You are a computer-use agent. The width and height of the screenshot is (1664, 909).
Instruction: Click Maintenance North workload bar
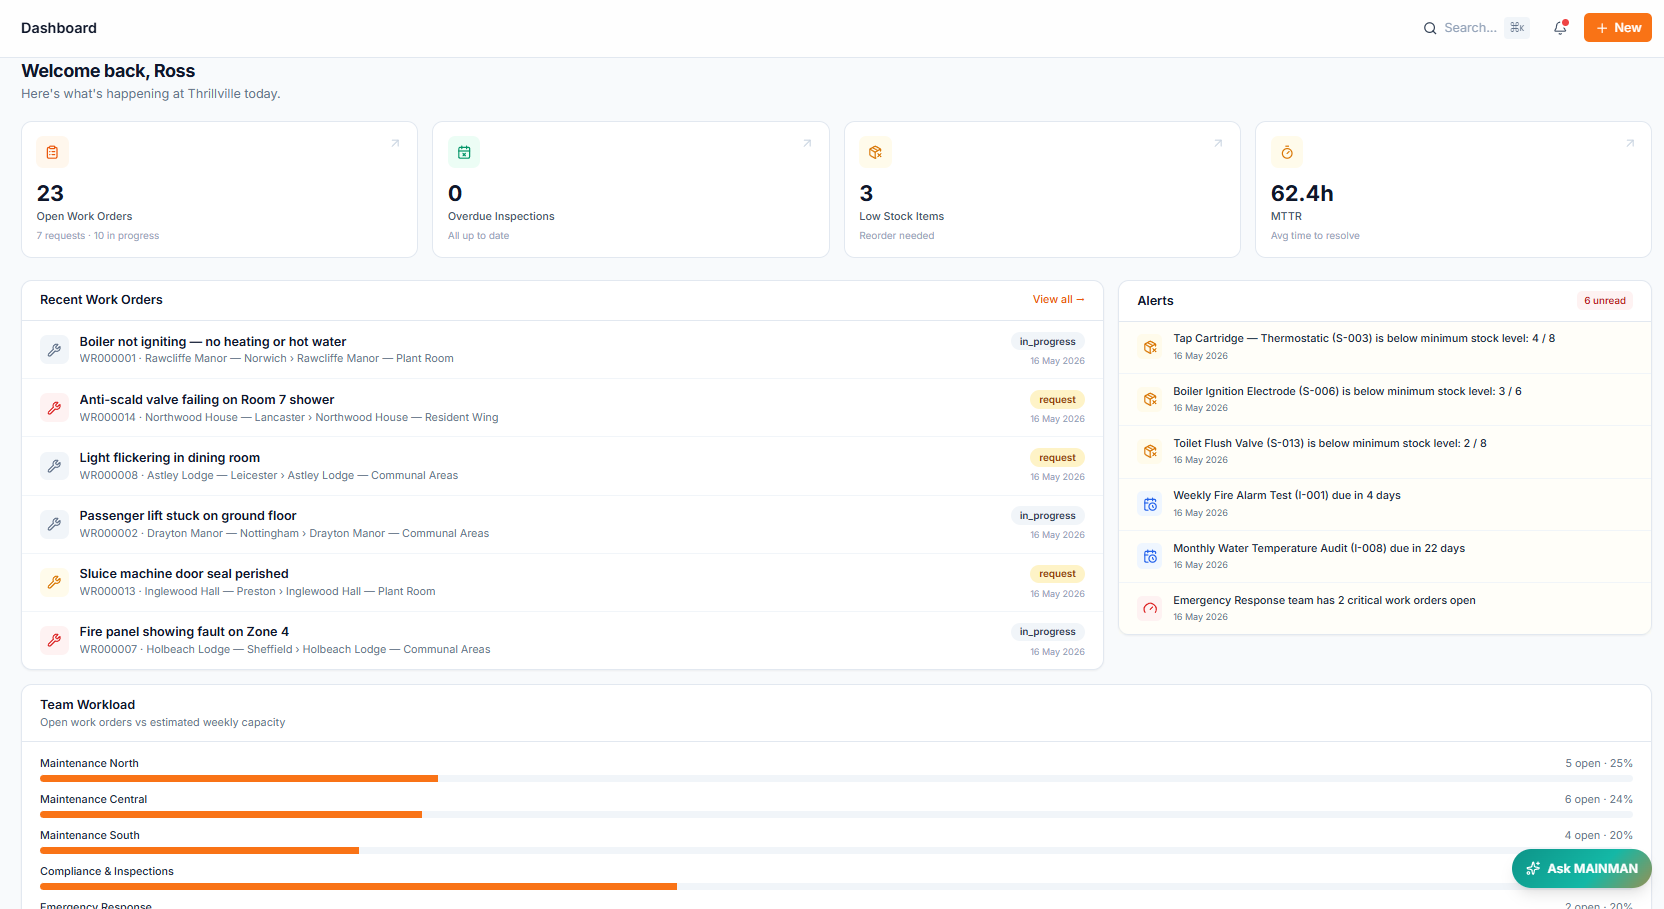click(x=836, y=778)
